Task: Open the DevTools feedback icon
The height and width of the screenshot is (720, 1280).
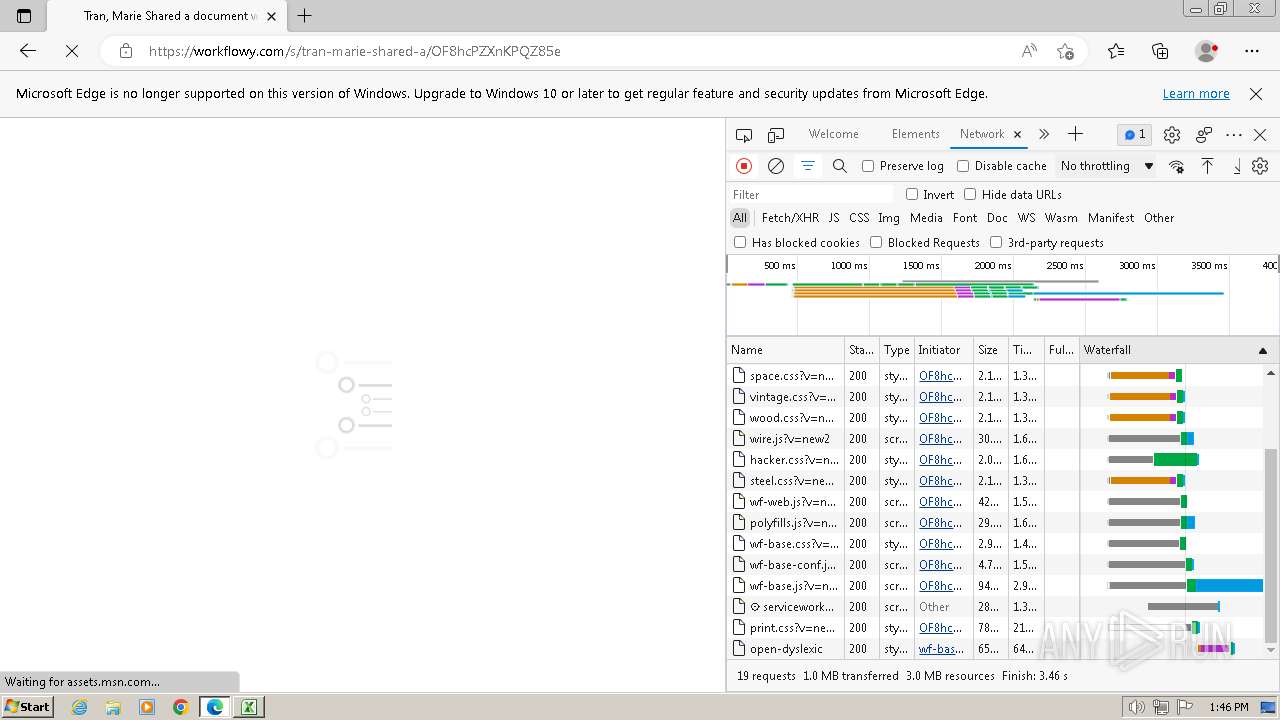Action: [x=1204, y=135]
